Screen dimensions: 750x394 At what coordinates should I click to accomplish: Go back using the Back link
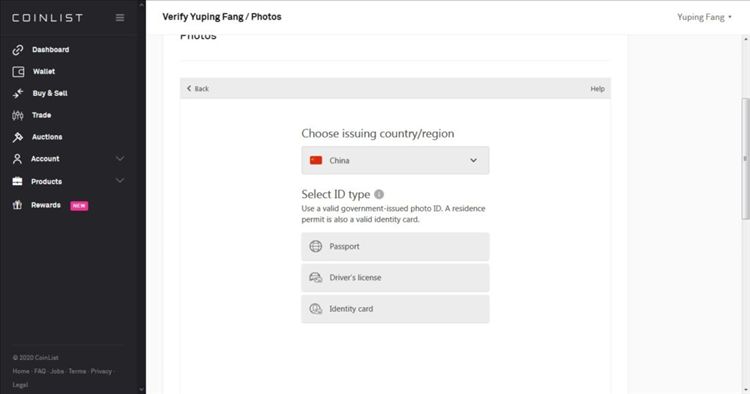[198, 88]
